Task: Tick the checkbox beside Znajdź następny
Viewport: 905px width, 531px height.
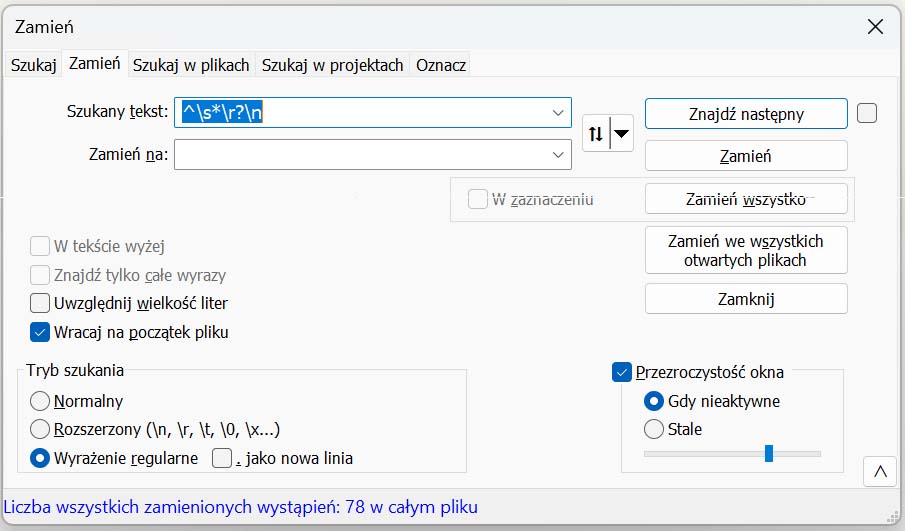Action: coord(867,113)
